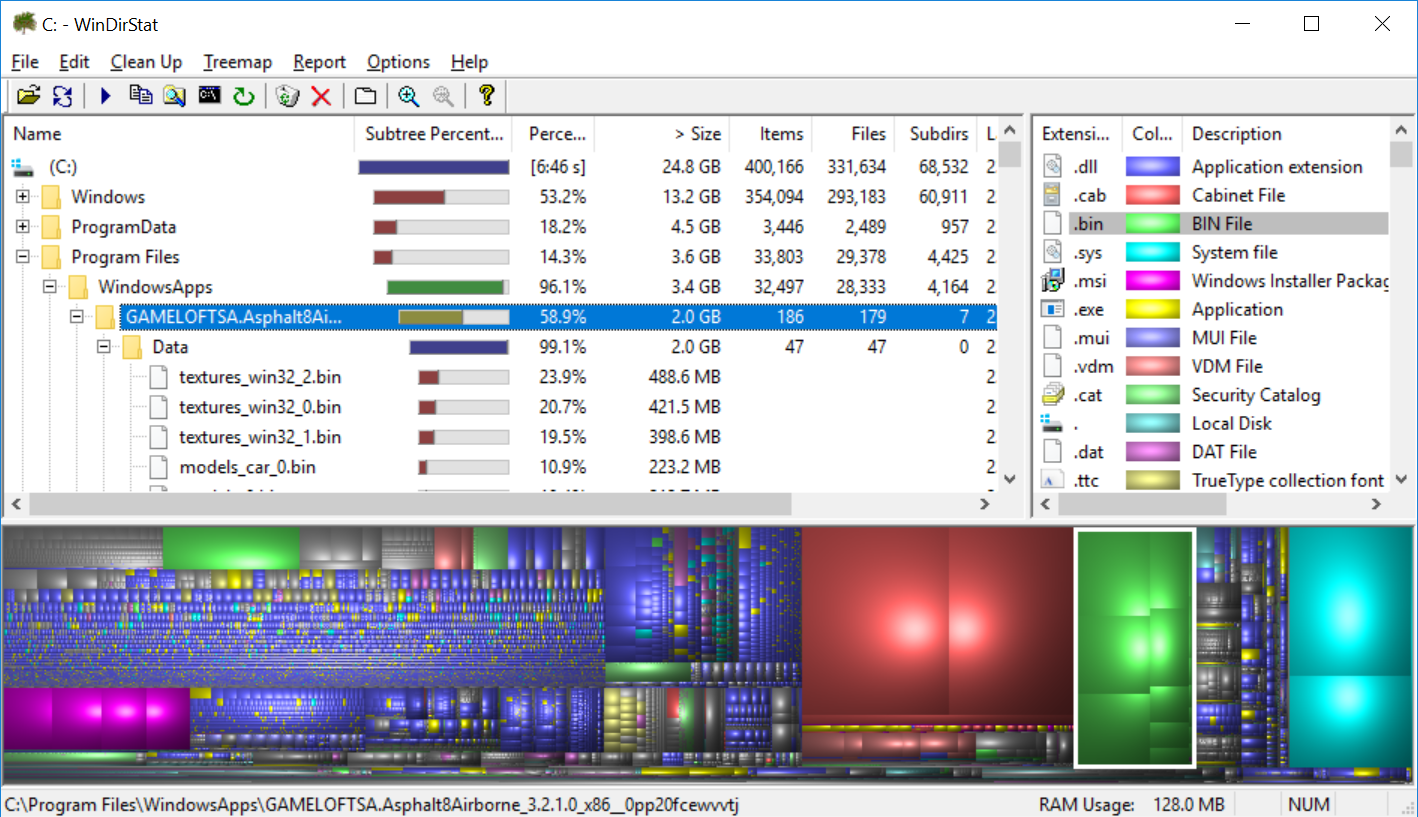Open the Clean Up menu
Image resolution: width=1418 pixels, height=817 pixels.
(x=146, y=62)
